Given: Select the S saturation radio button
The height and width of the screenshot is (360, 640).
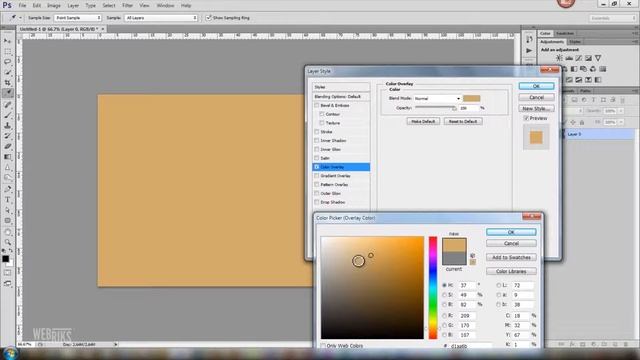Looking at the screenshot, I should [444, 295].
